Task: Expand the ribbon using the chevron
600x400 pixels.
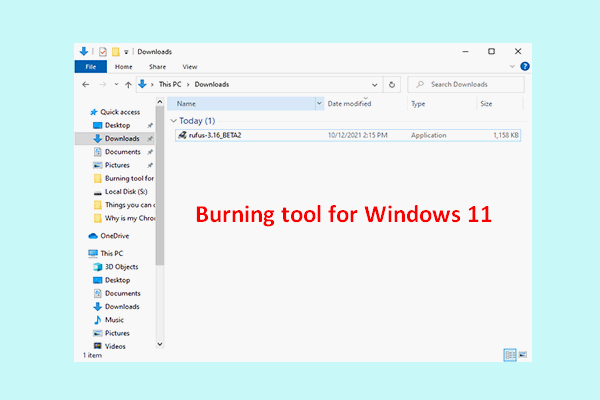Action: (514, 67)
